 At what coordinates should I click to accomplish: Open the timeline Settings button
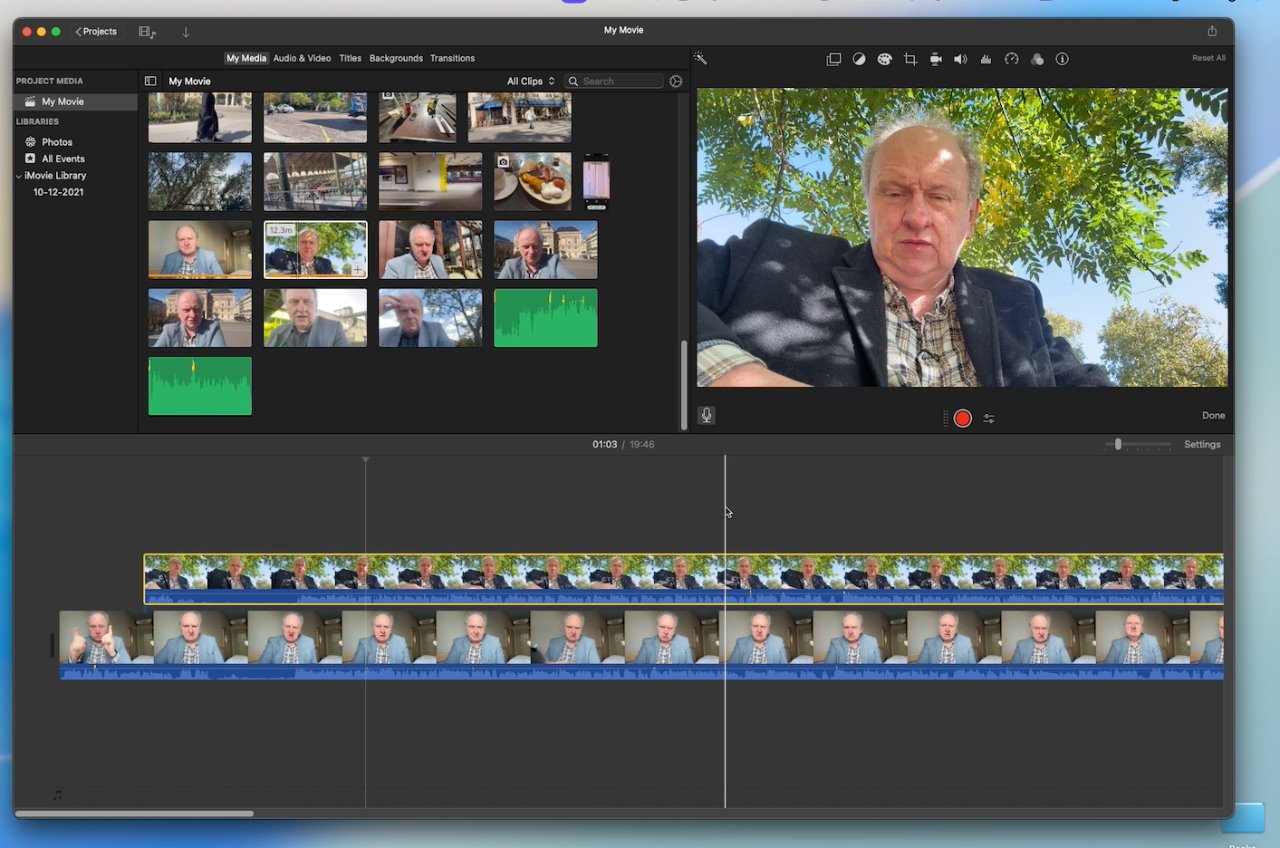[1202, 444]
